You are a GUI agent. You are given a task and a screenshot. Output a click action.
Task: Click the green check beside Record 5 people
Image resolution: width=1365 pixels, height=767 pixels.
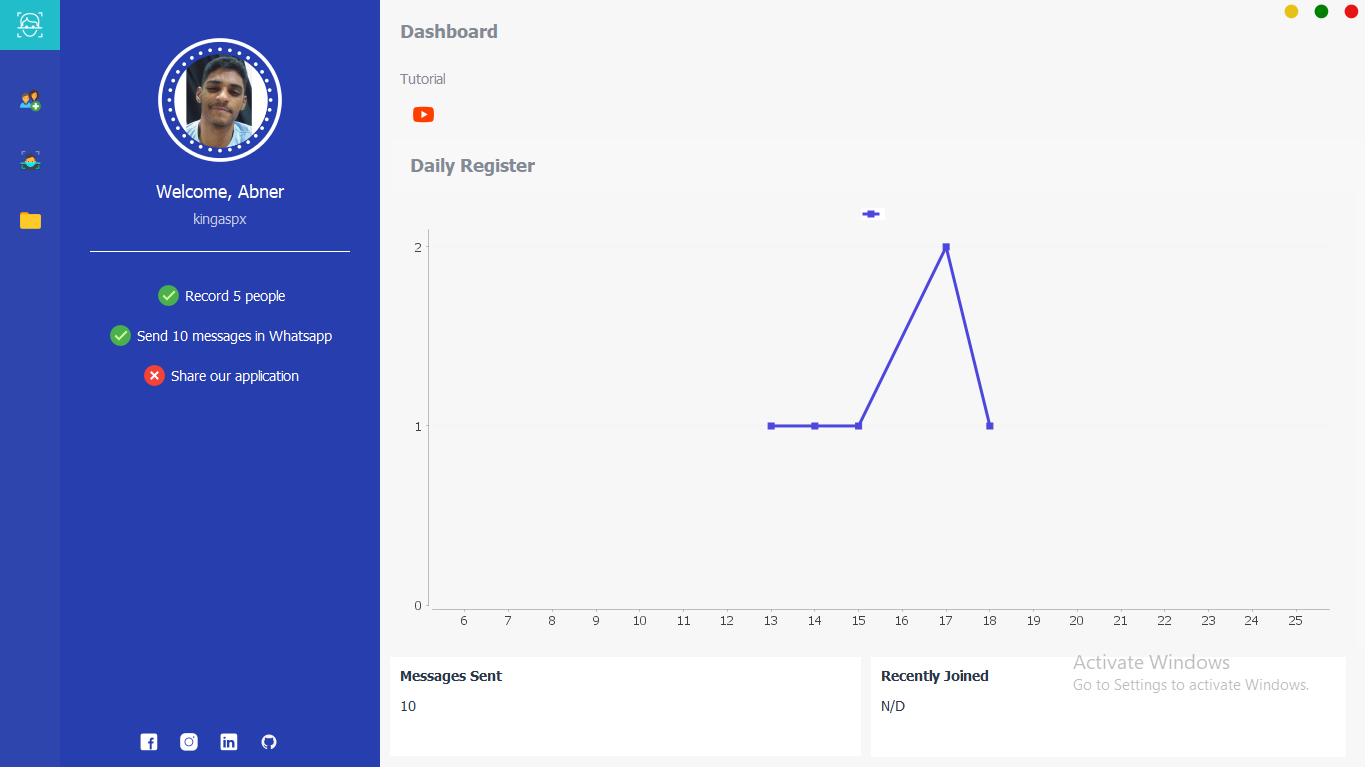[168, 296]
